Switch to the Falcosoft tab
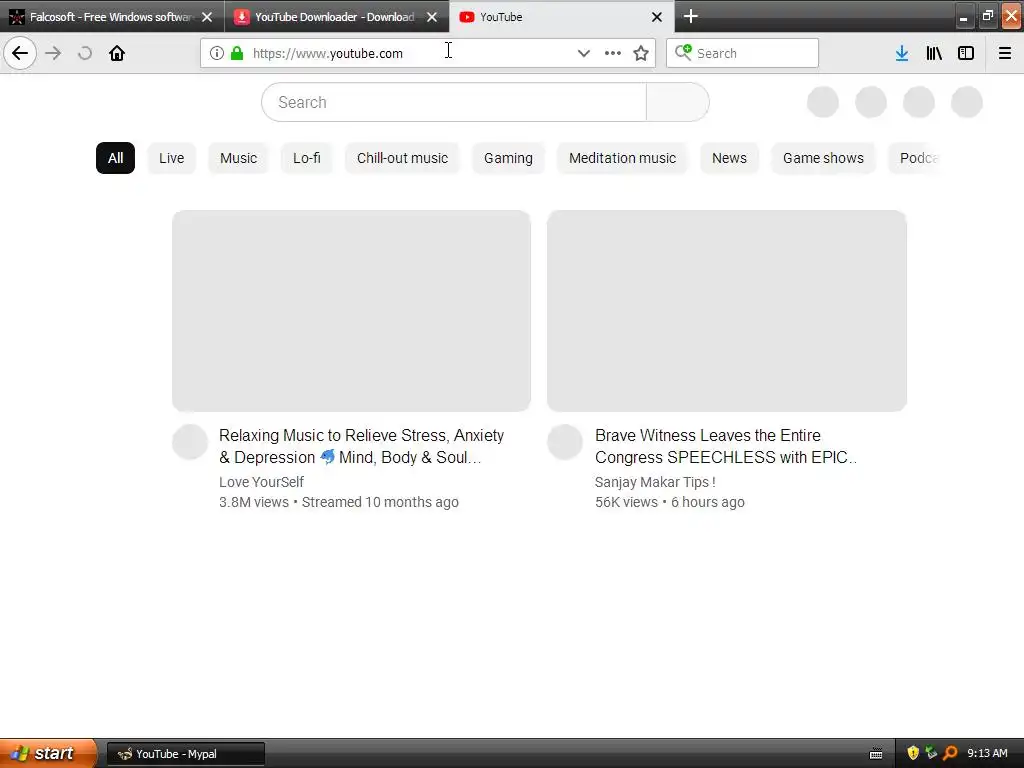This screenshot has width=1024, height=768. point(112,17)
